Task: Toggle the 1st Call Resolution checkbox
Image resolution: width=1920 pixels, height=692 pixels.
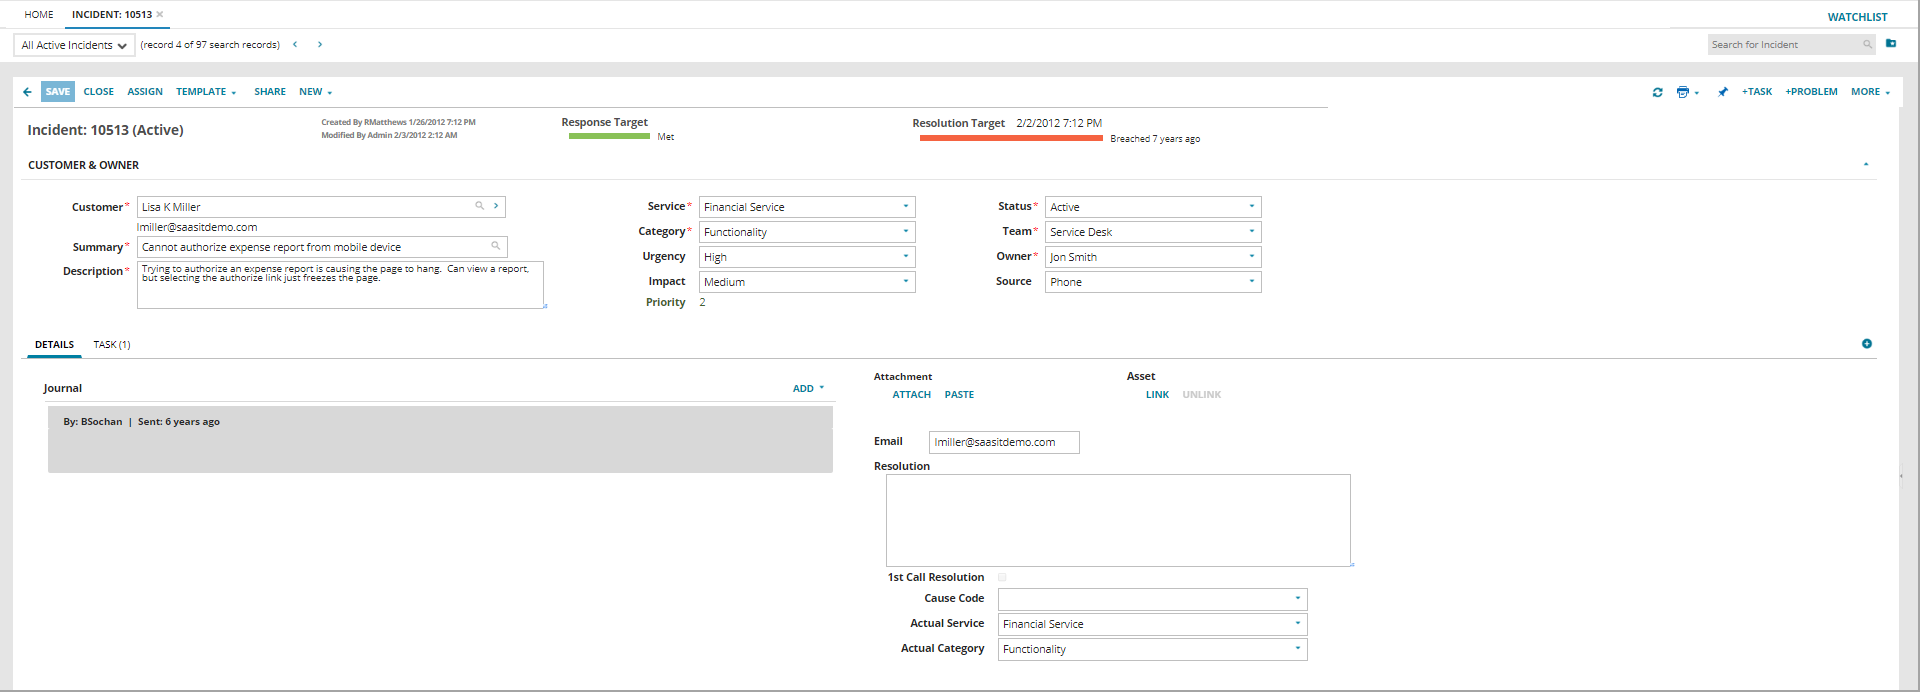Action: coord(1002,577)
